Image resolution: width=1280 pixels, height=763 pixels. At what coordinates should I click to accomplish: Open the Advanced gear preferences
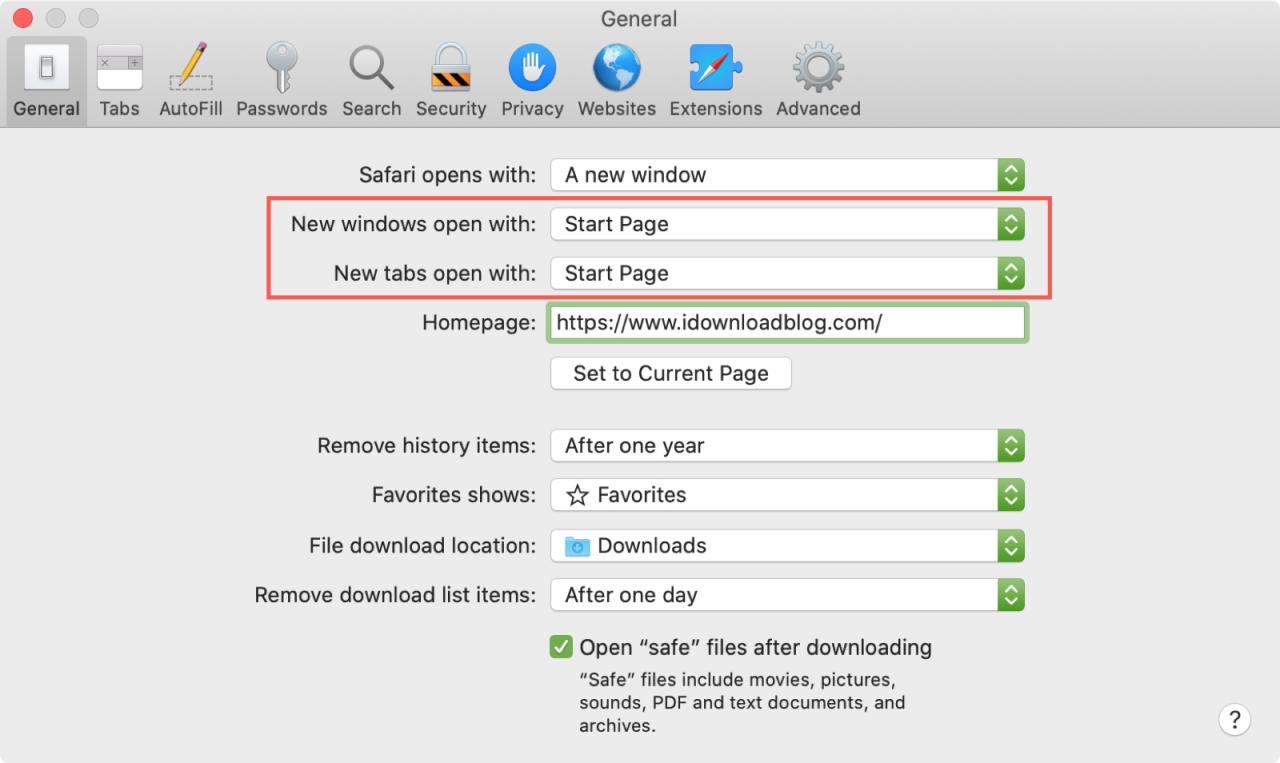pyautogui.click(x=817, y=78)
